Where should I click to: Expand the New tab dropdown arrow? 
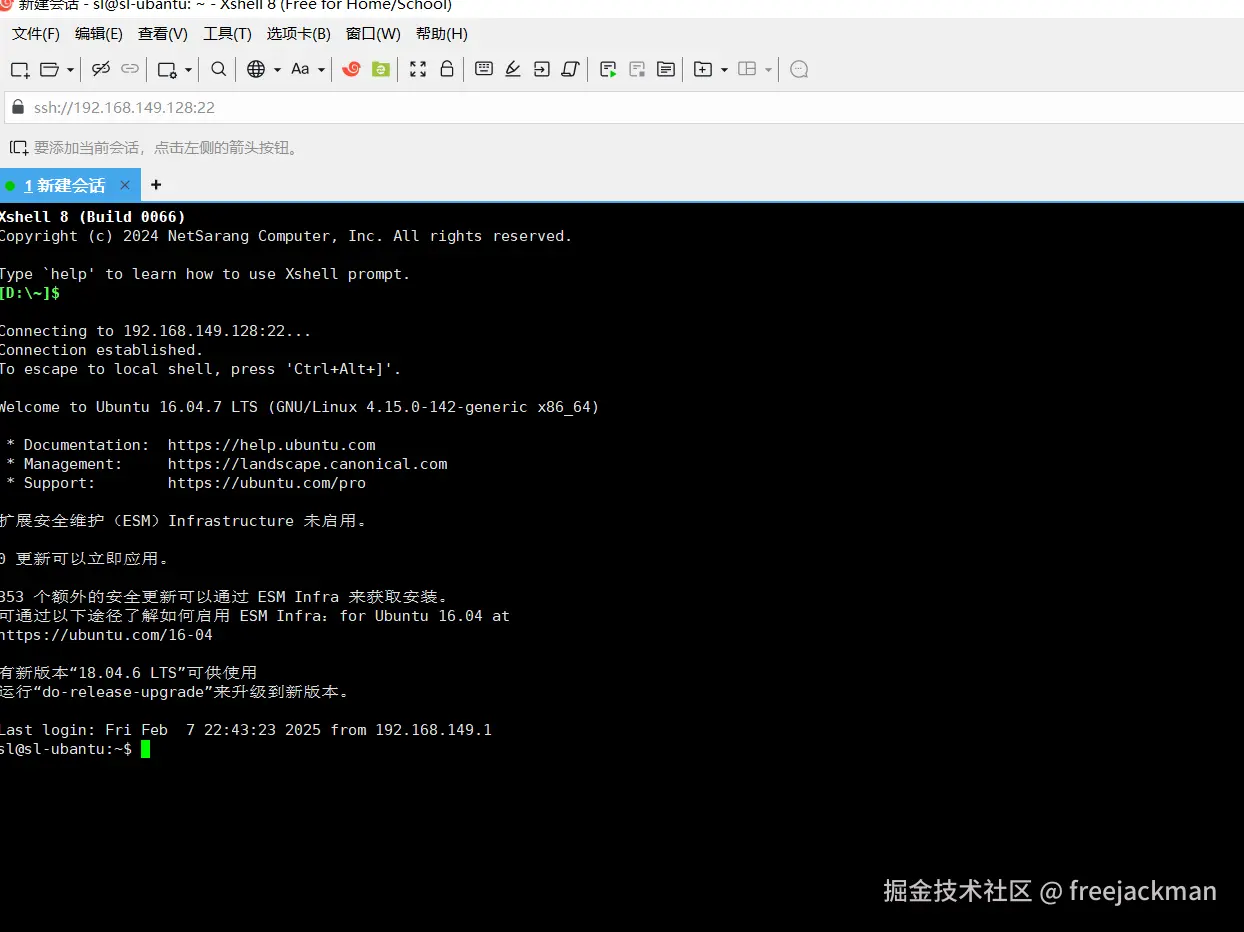pos(724,69)
